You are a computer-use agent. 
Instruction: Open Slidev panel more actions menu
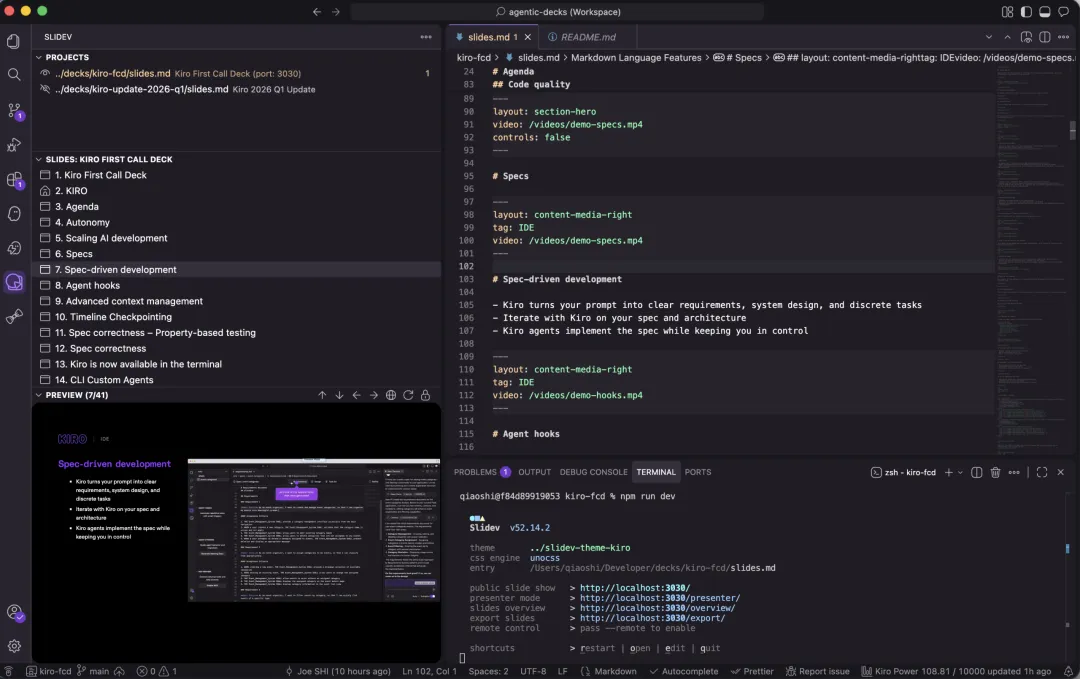[426, 37]
